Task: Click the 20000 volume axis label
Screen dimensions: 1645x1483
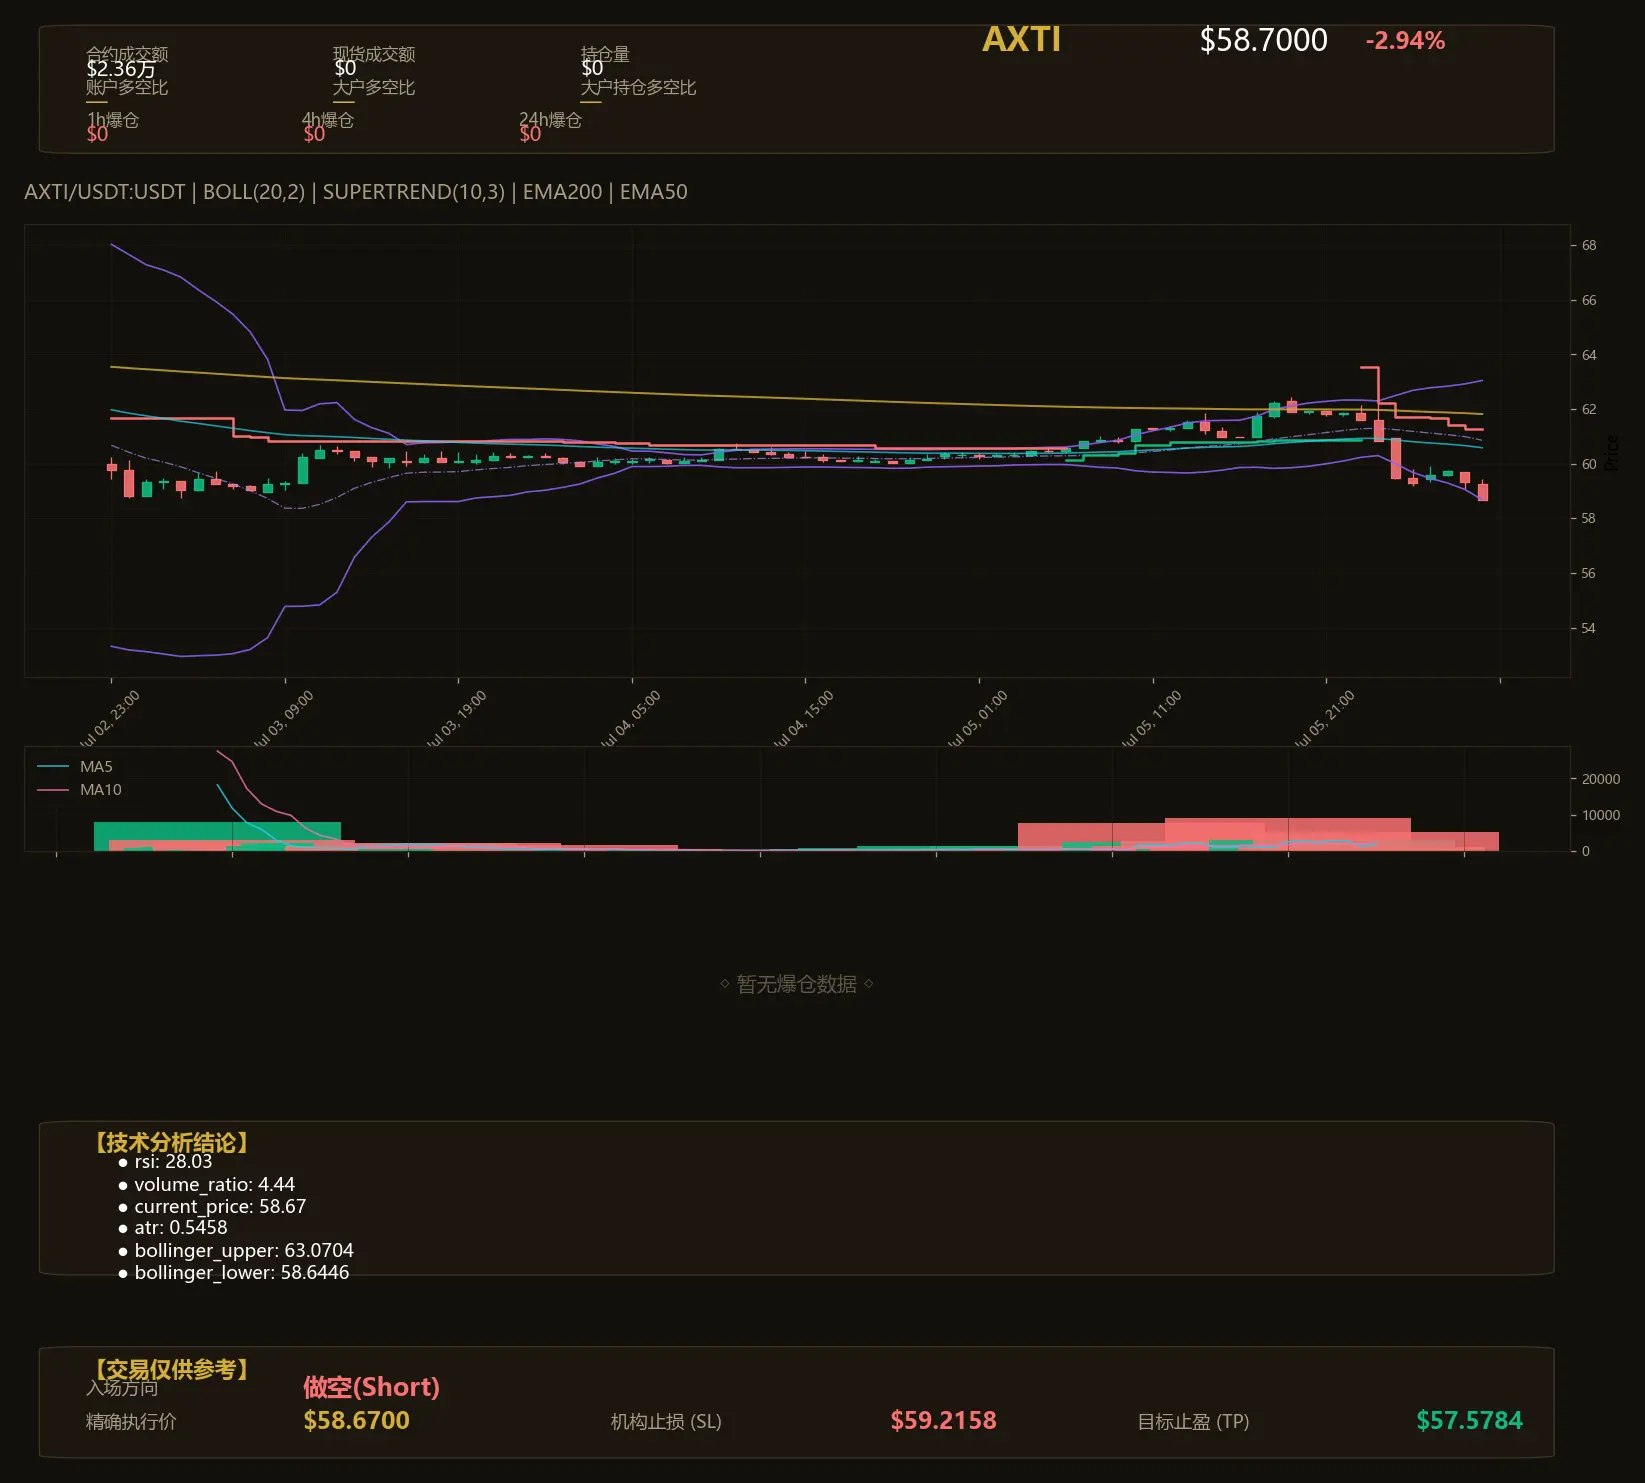Action: coord(1600,779)
